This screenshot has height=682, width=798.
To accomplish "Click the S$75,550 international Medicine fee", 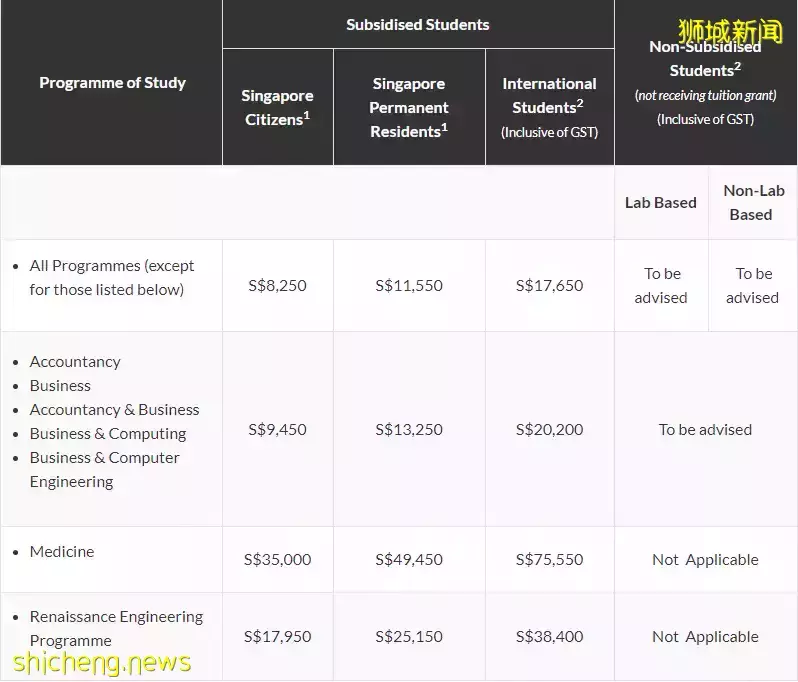I will 549,560.
